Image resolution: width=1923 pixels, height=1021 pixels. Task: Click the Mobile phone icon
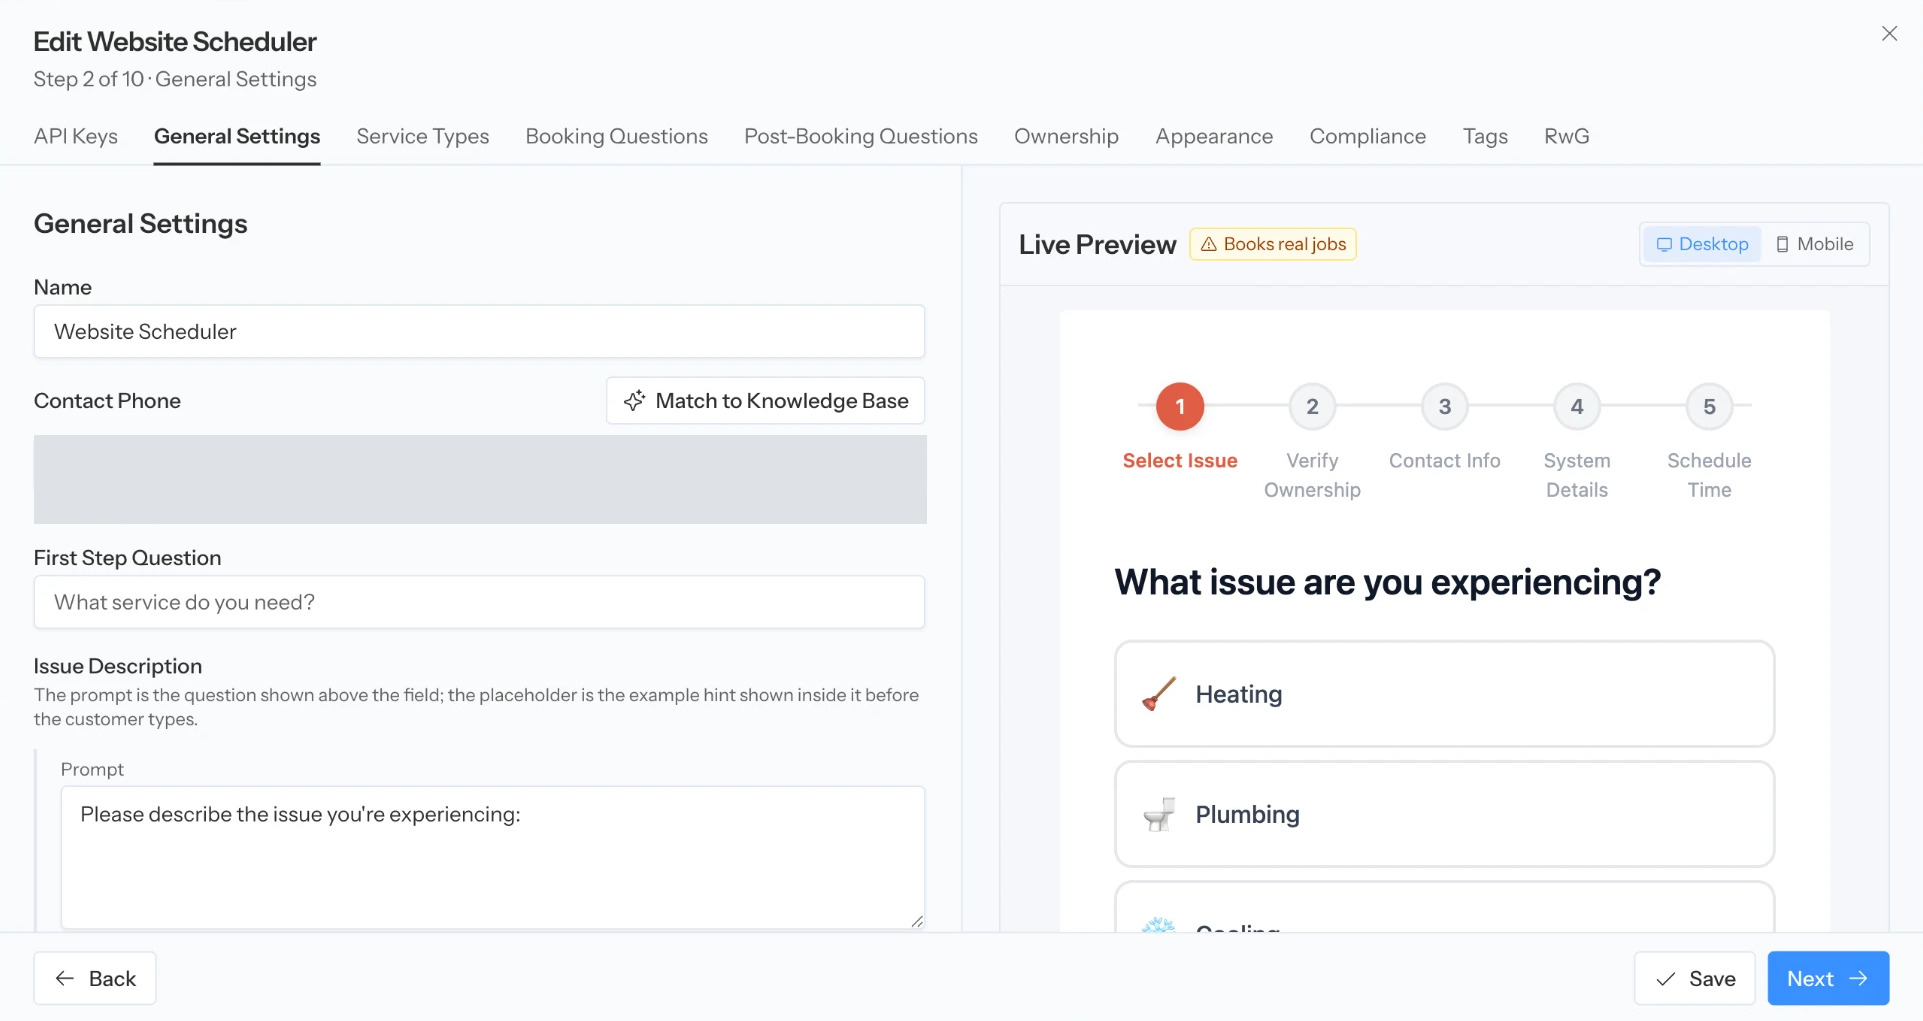pyautogui.click(x=1782, y=245)
